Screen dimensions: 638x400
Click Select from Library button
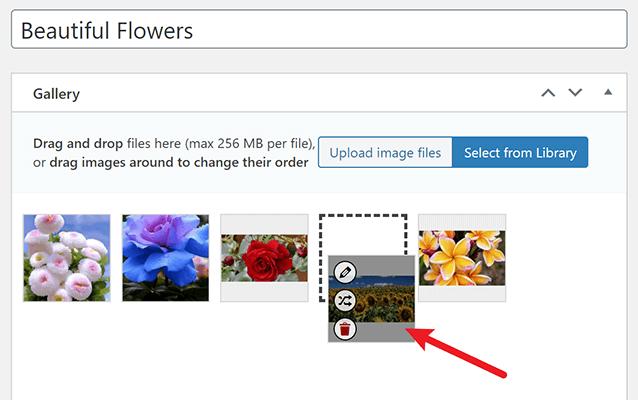coord(520,152)
